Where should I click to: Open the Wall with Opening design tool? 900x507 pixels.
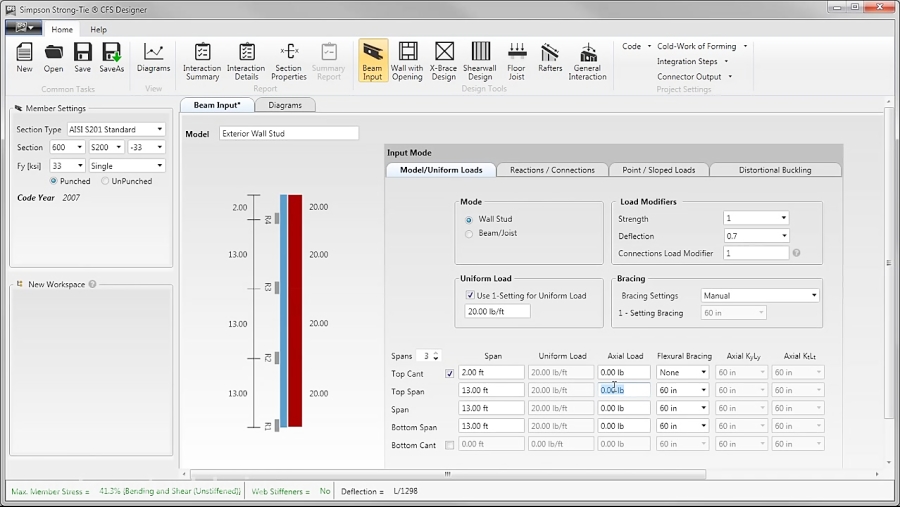407,60
